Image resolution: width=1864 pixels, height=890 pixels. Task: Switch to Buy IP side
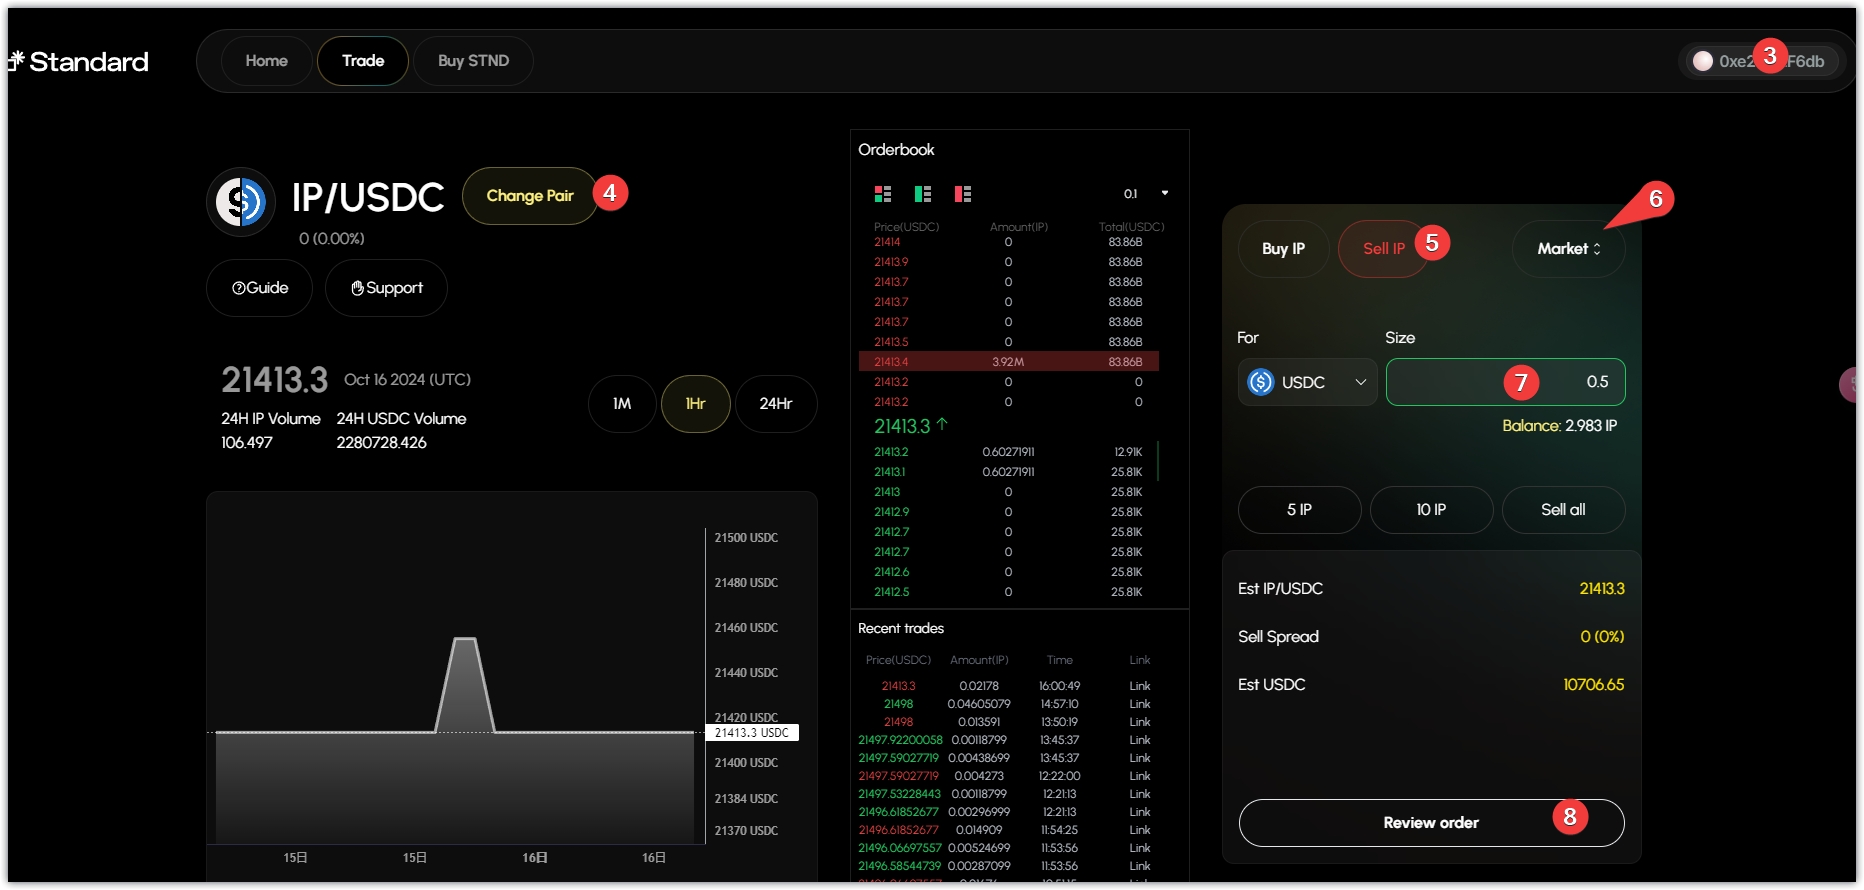click(x=1283, y=249)
